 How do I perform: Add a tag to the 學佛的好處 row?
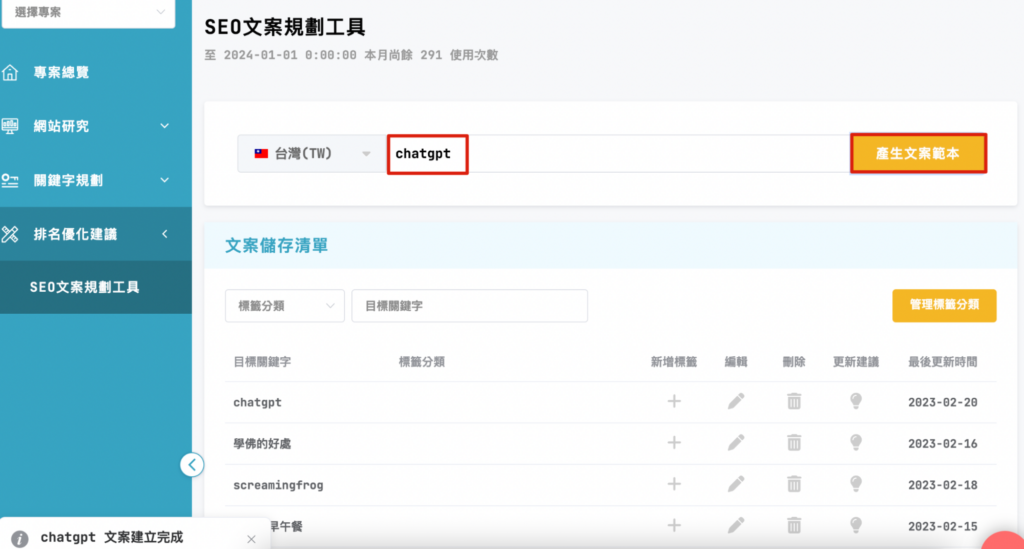(x=674, y=443)
